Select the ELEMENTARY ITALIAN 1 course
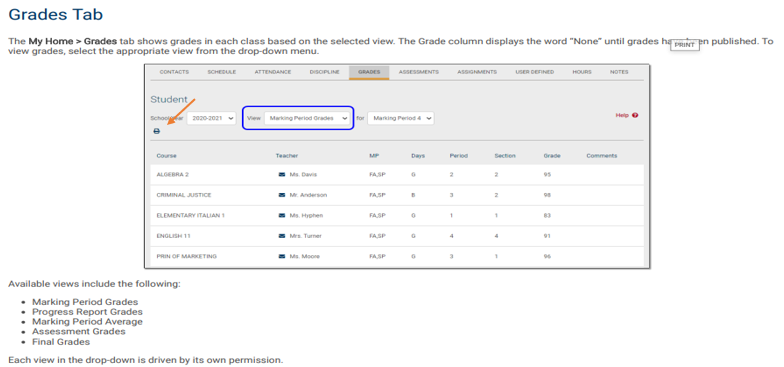The width and height of the screenshot is (784, 367). [x=190, y=216]
